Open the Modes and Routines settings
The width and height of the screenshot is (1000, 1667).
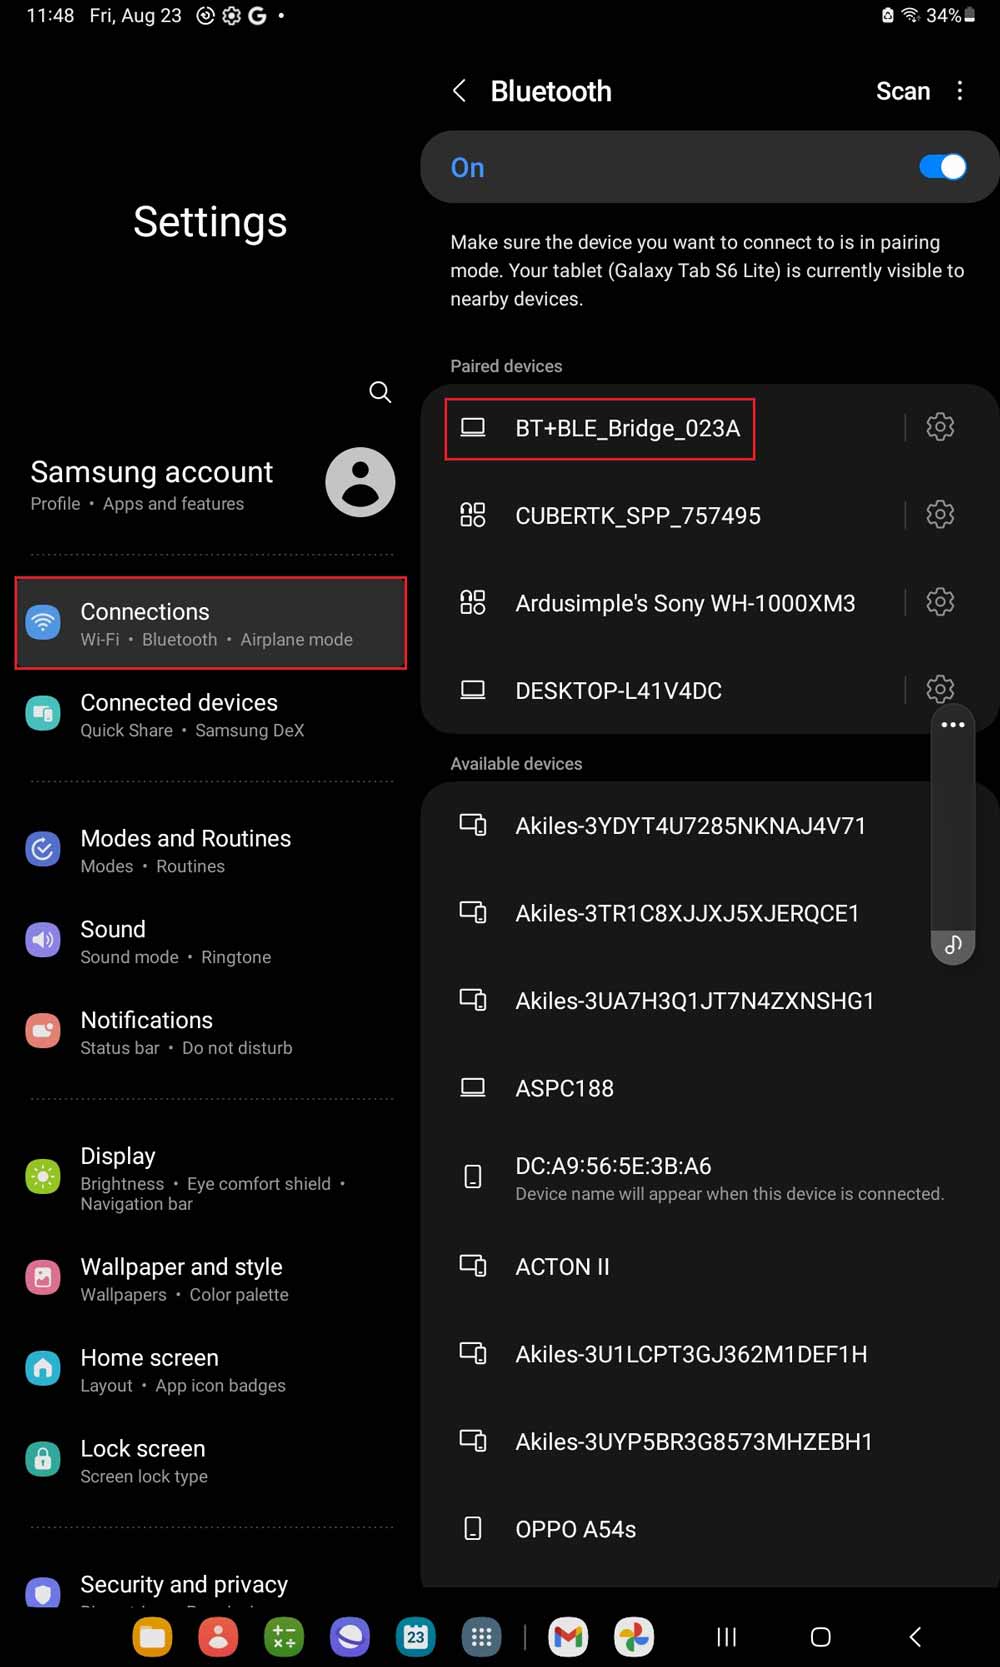[x=185, y=850]
